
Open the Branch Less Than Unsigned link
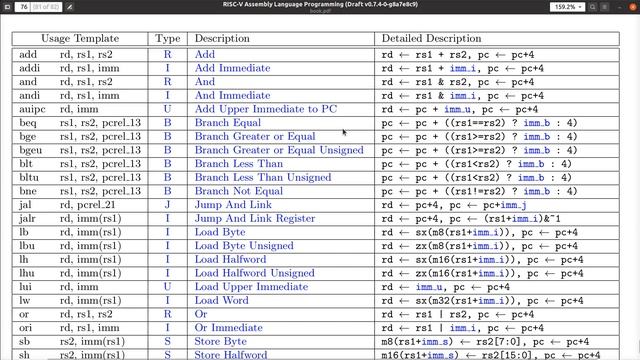pos(263,177)
